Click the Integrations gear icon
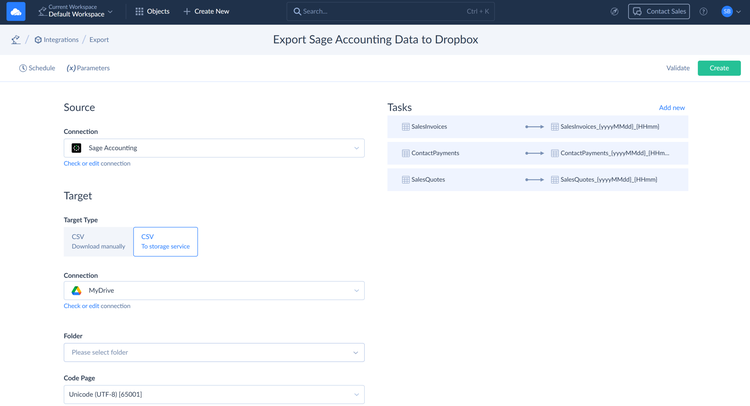This screenshot has height=406, width=750. coord(38,40)
